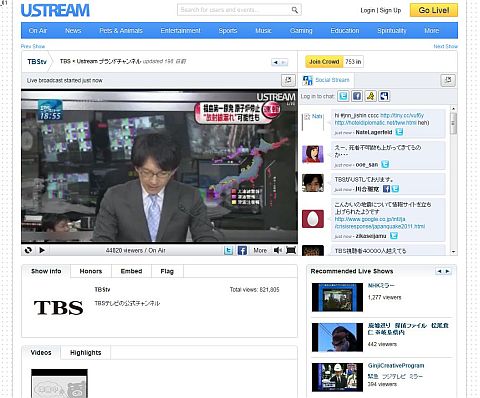Click the TBS logo image

click(x=58, y=308)
